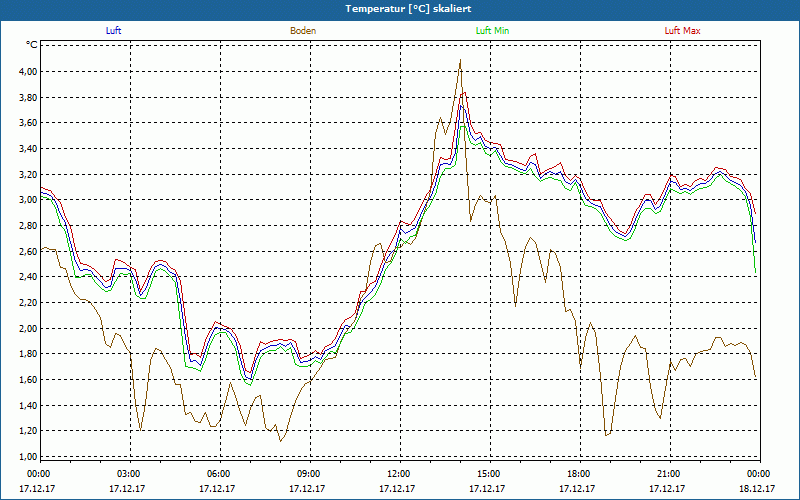This screenshot has width=800, height=500.
Task: Click the 4,00 y-axis value
Action: pos(30,71)
